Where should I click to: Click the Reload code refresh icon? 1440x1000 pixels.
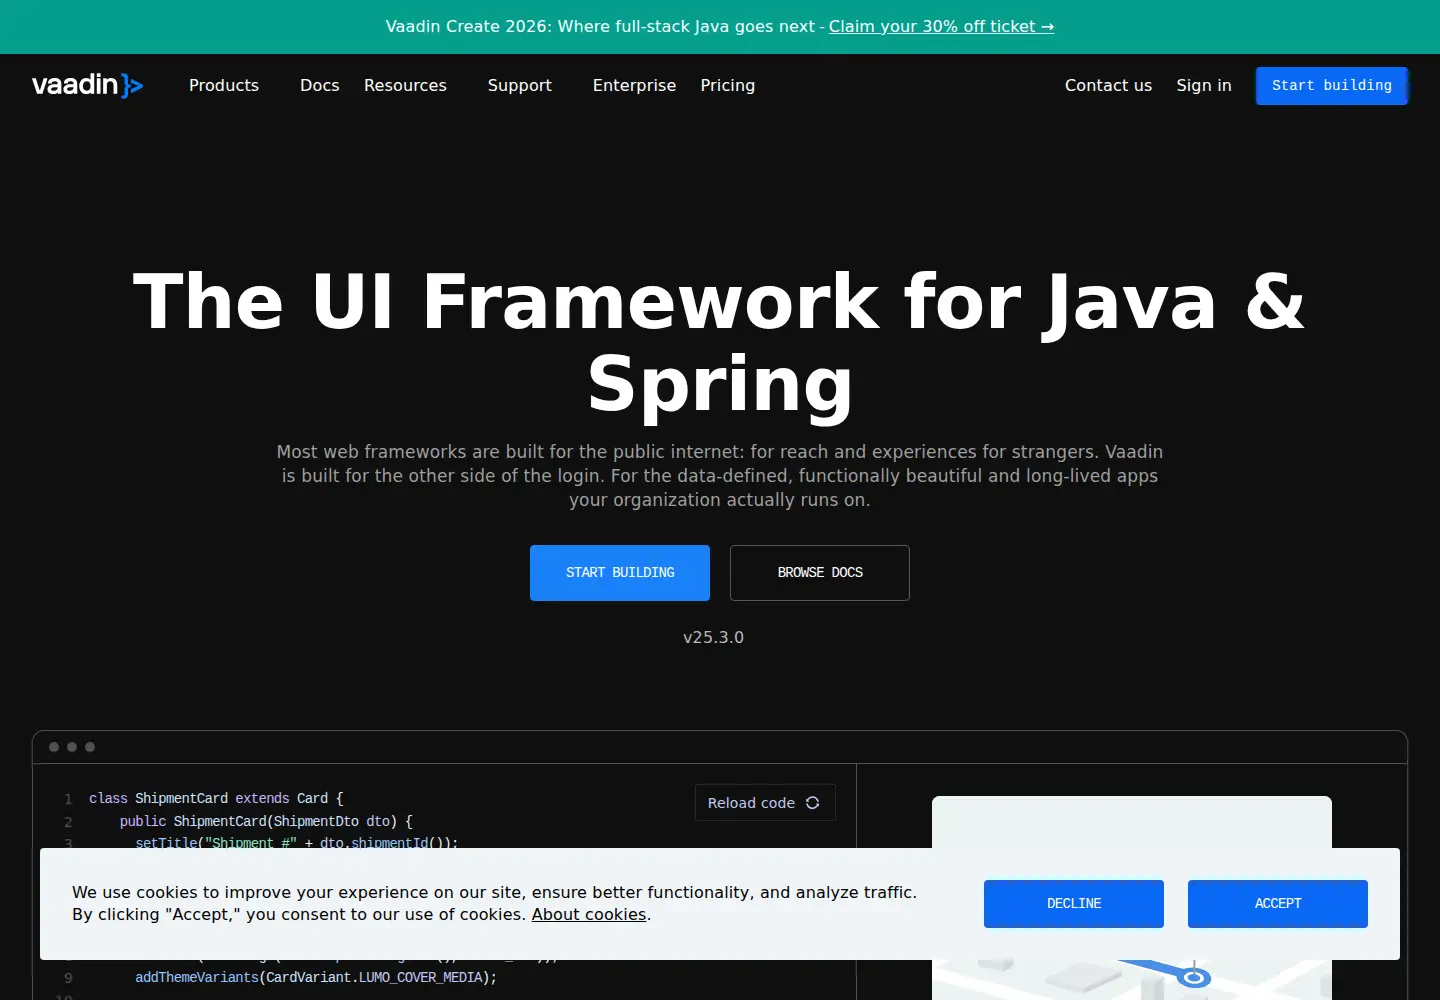pyautogui.click(x=812, y=803)
